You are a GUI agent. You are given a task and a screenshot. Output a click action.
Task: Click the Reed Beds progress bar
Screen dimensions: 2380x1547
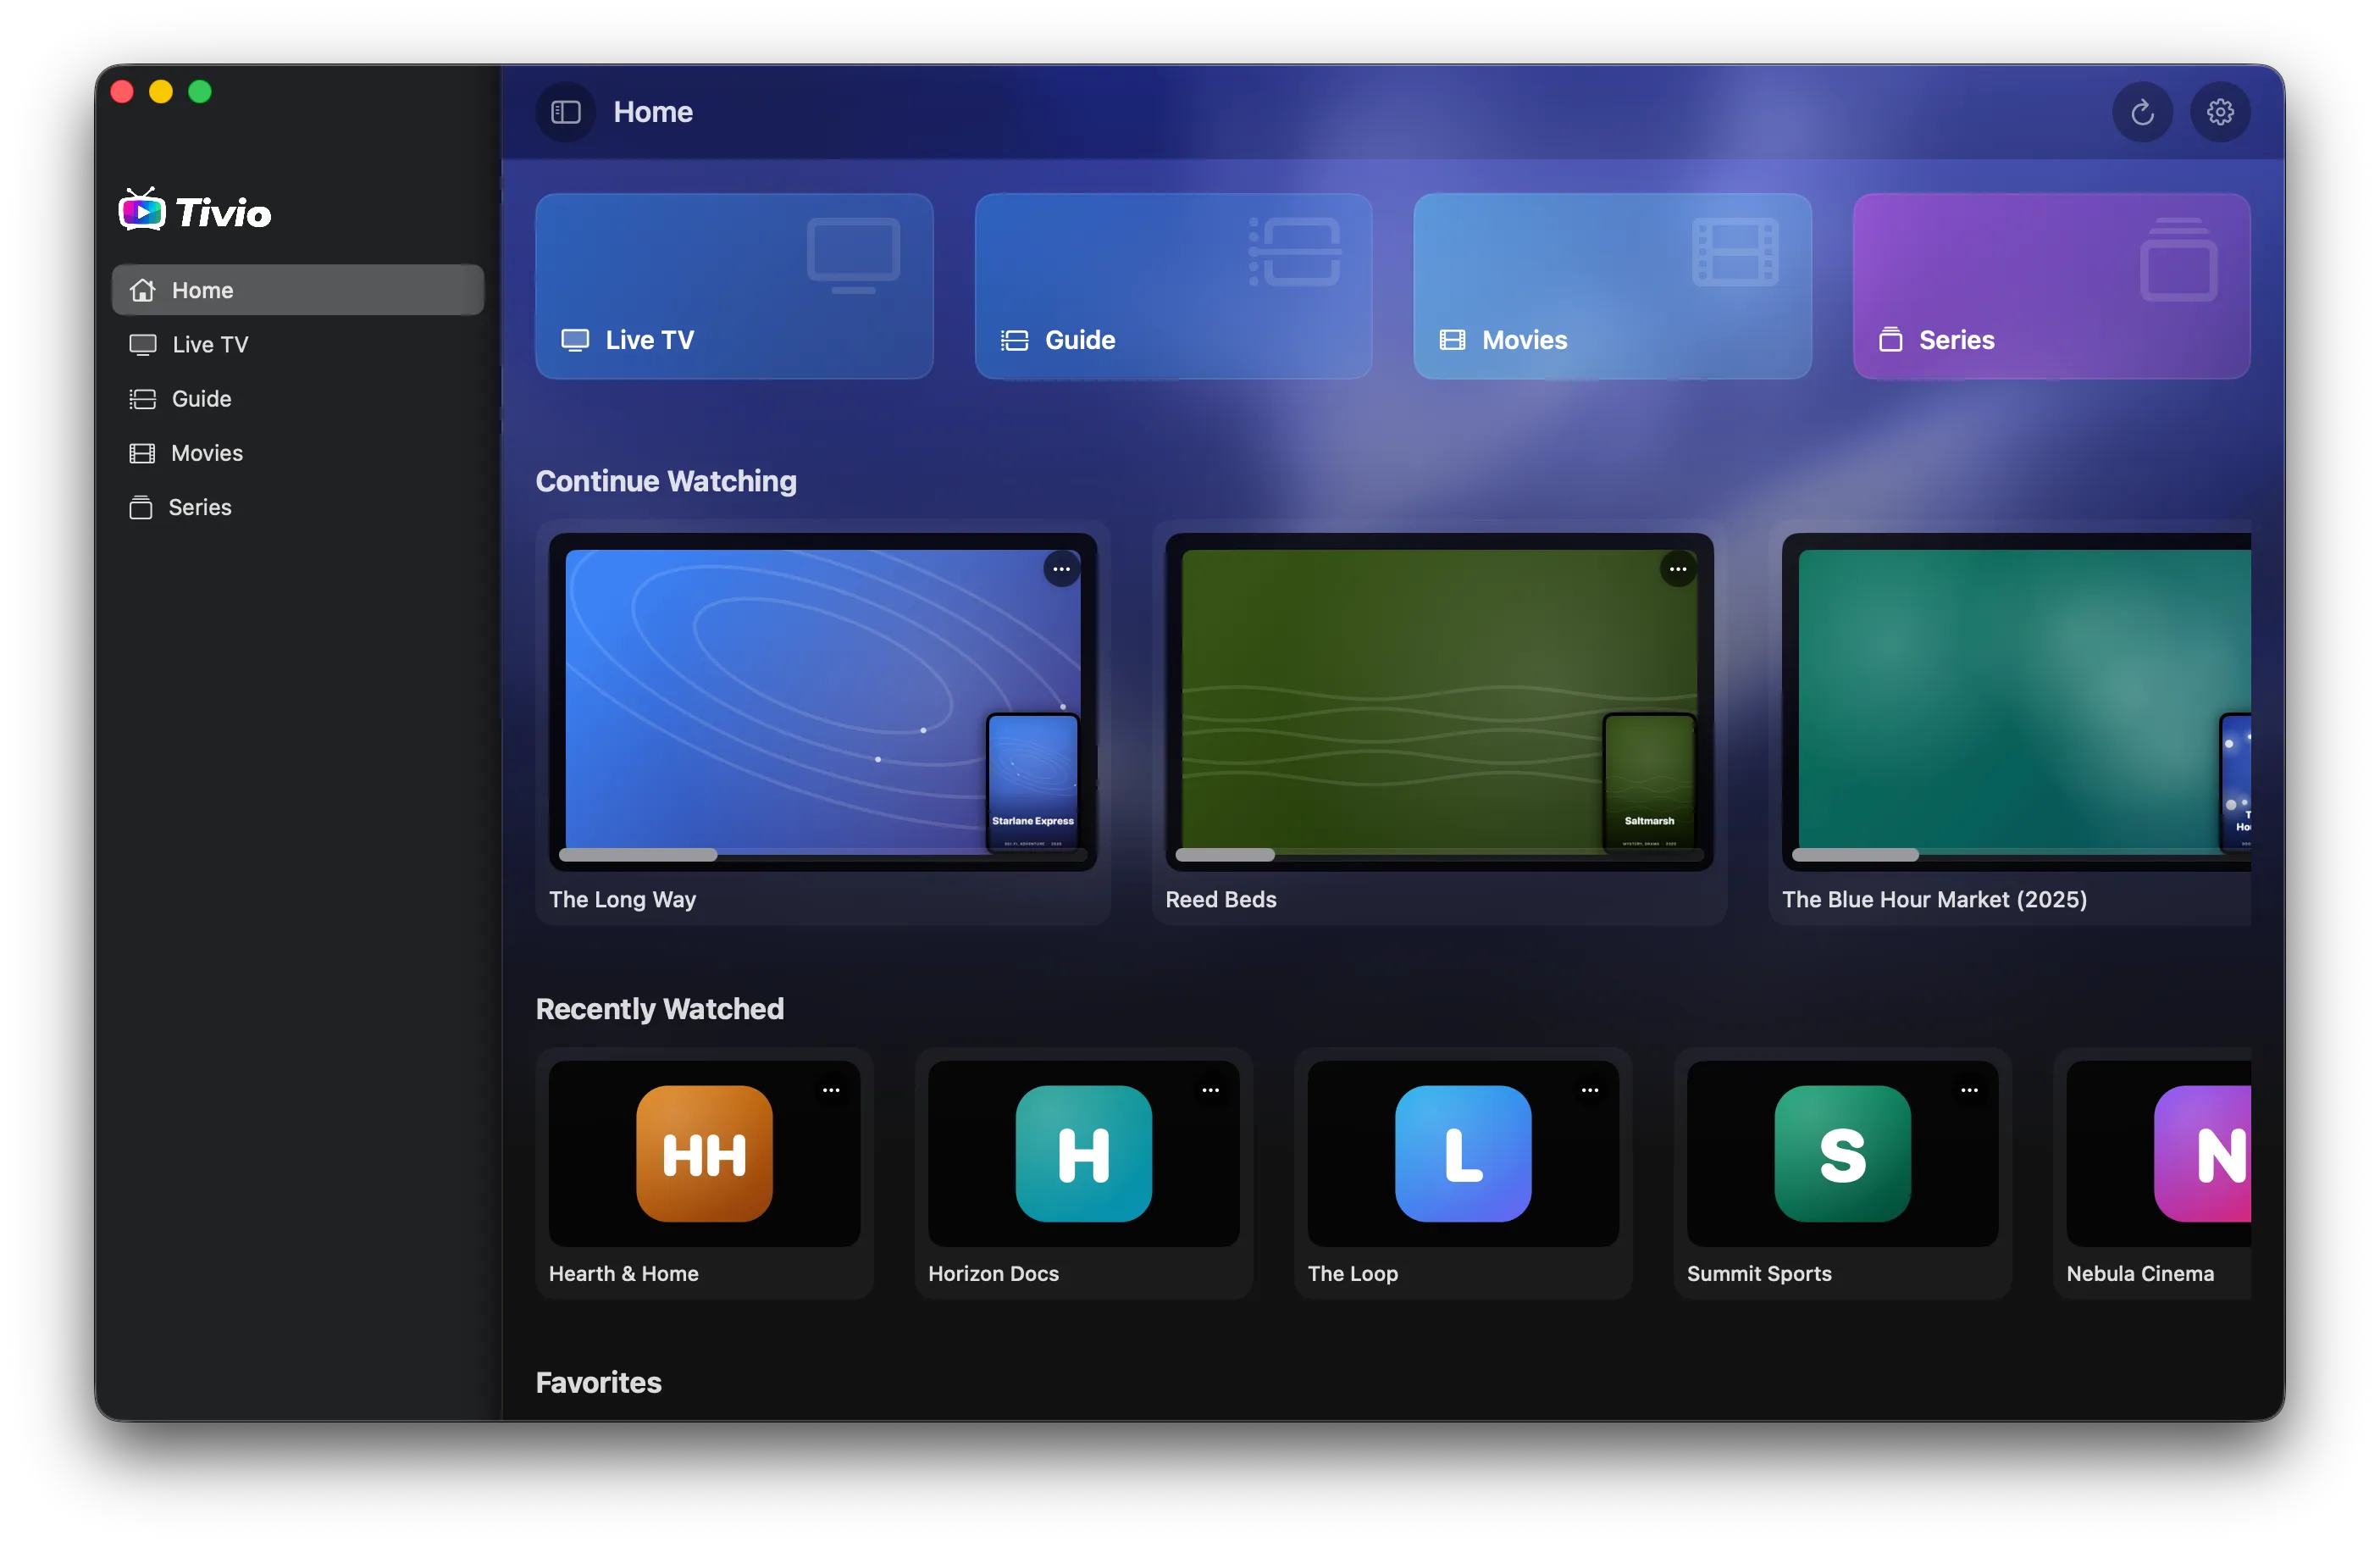click(x=1439, y=854)
